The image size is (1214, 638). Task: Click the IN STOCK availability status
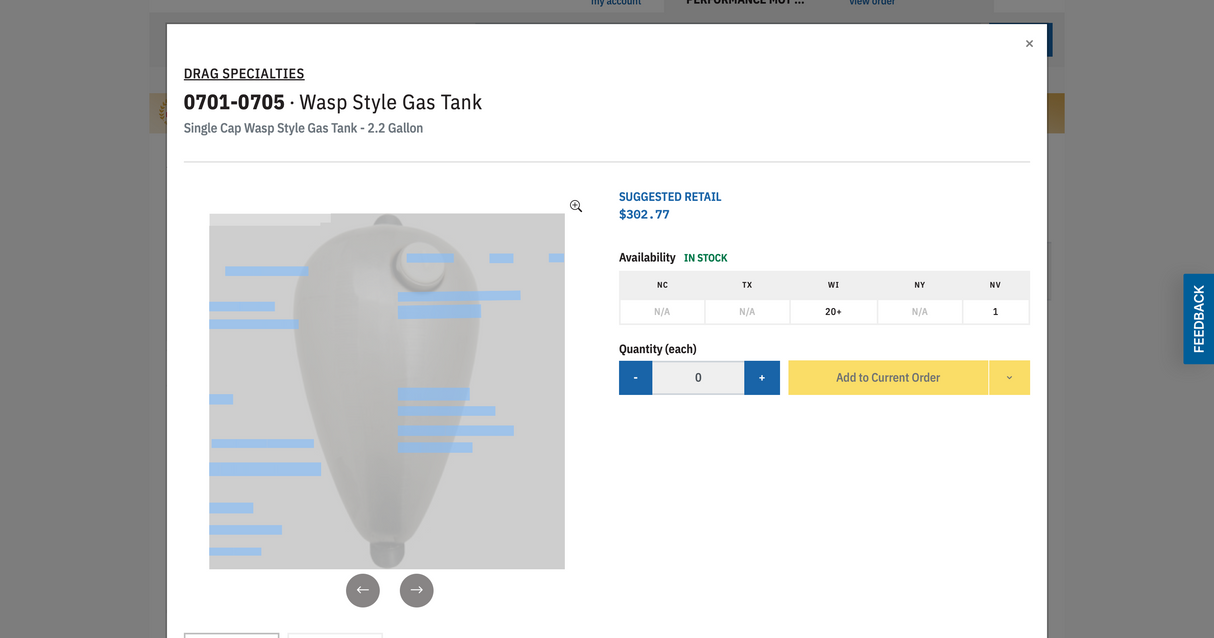click(706, 258)
